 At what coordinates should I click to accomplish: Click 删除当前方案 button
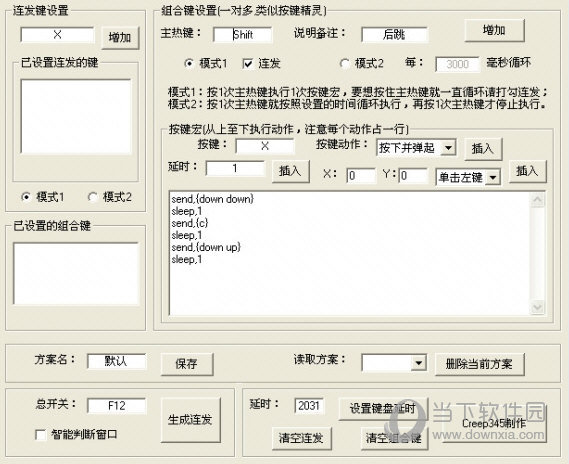480,364
